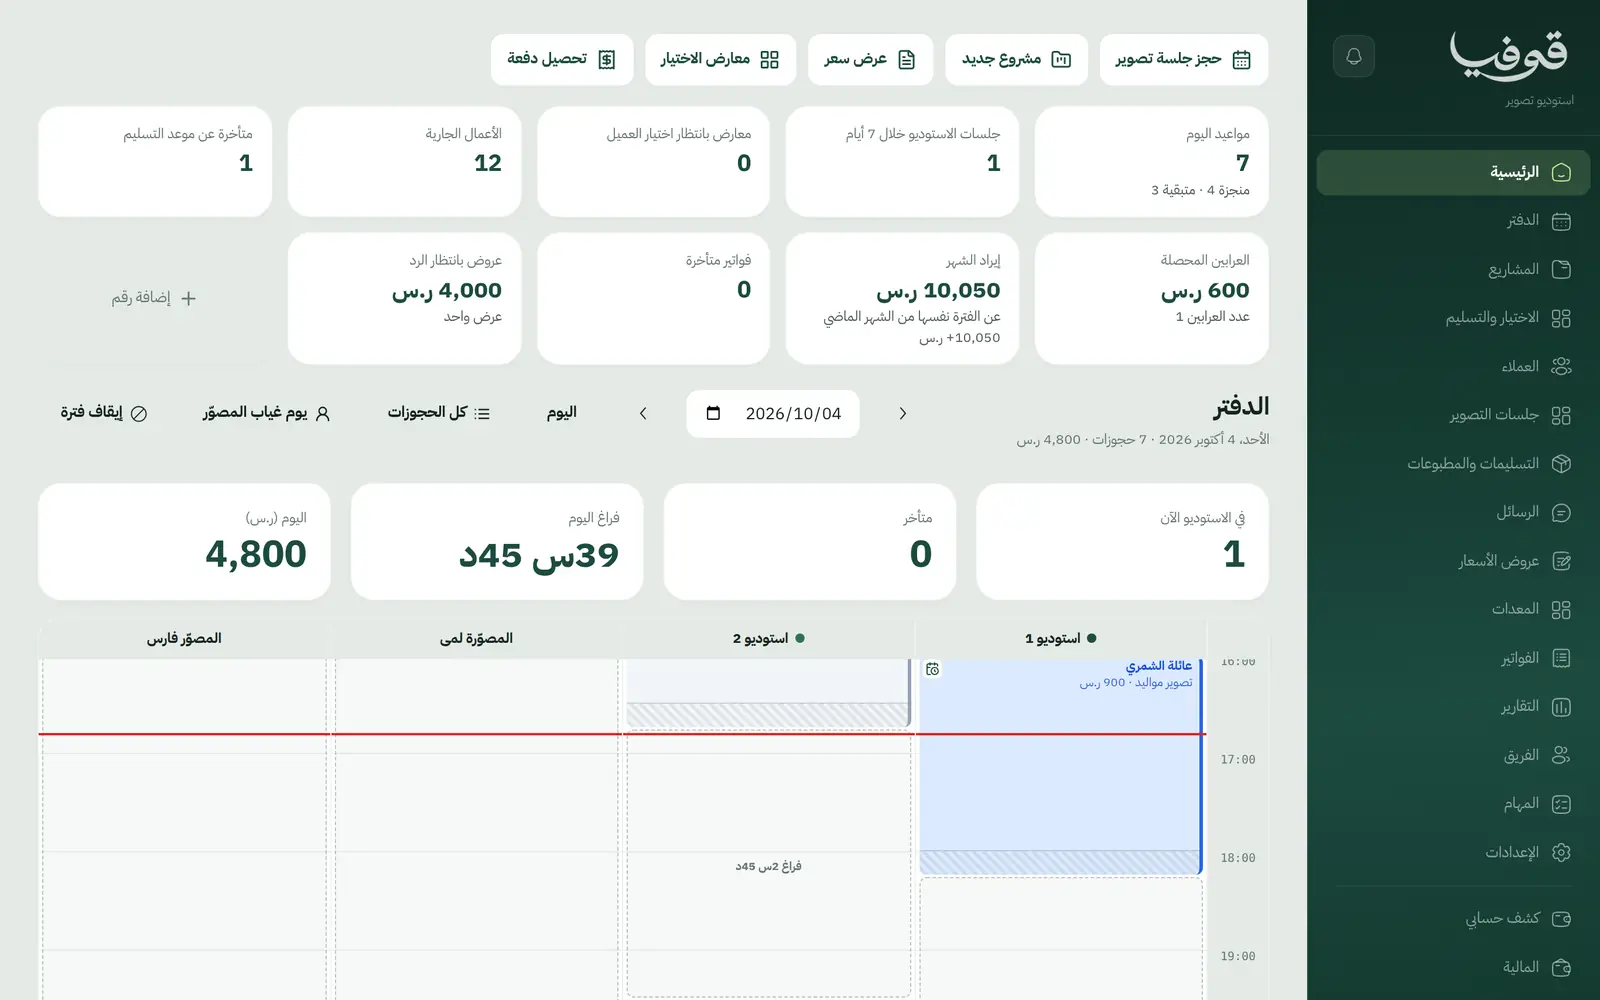Click the التسليمات والمطبوعات box icon
The image size is (1600, 1000).
(x=1561, y=464)
